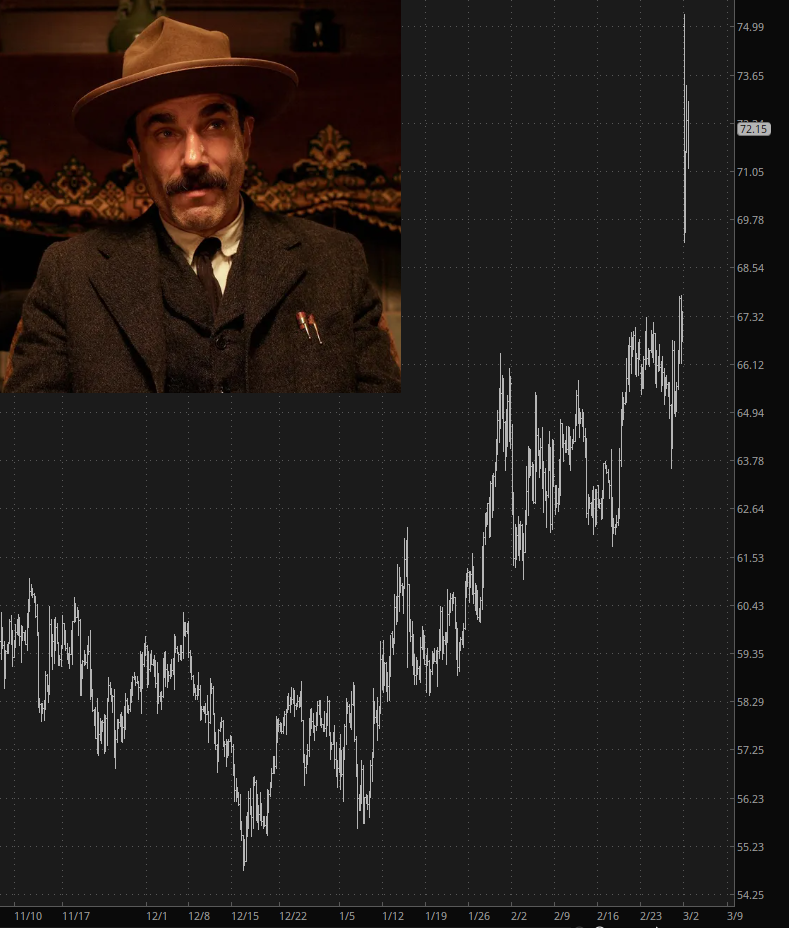This screenshot has width=789, height=928.
Task: Select the embedded photo of man in hat
Action: click(x=200, y=196)
